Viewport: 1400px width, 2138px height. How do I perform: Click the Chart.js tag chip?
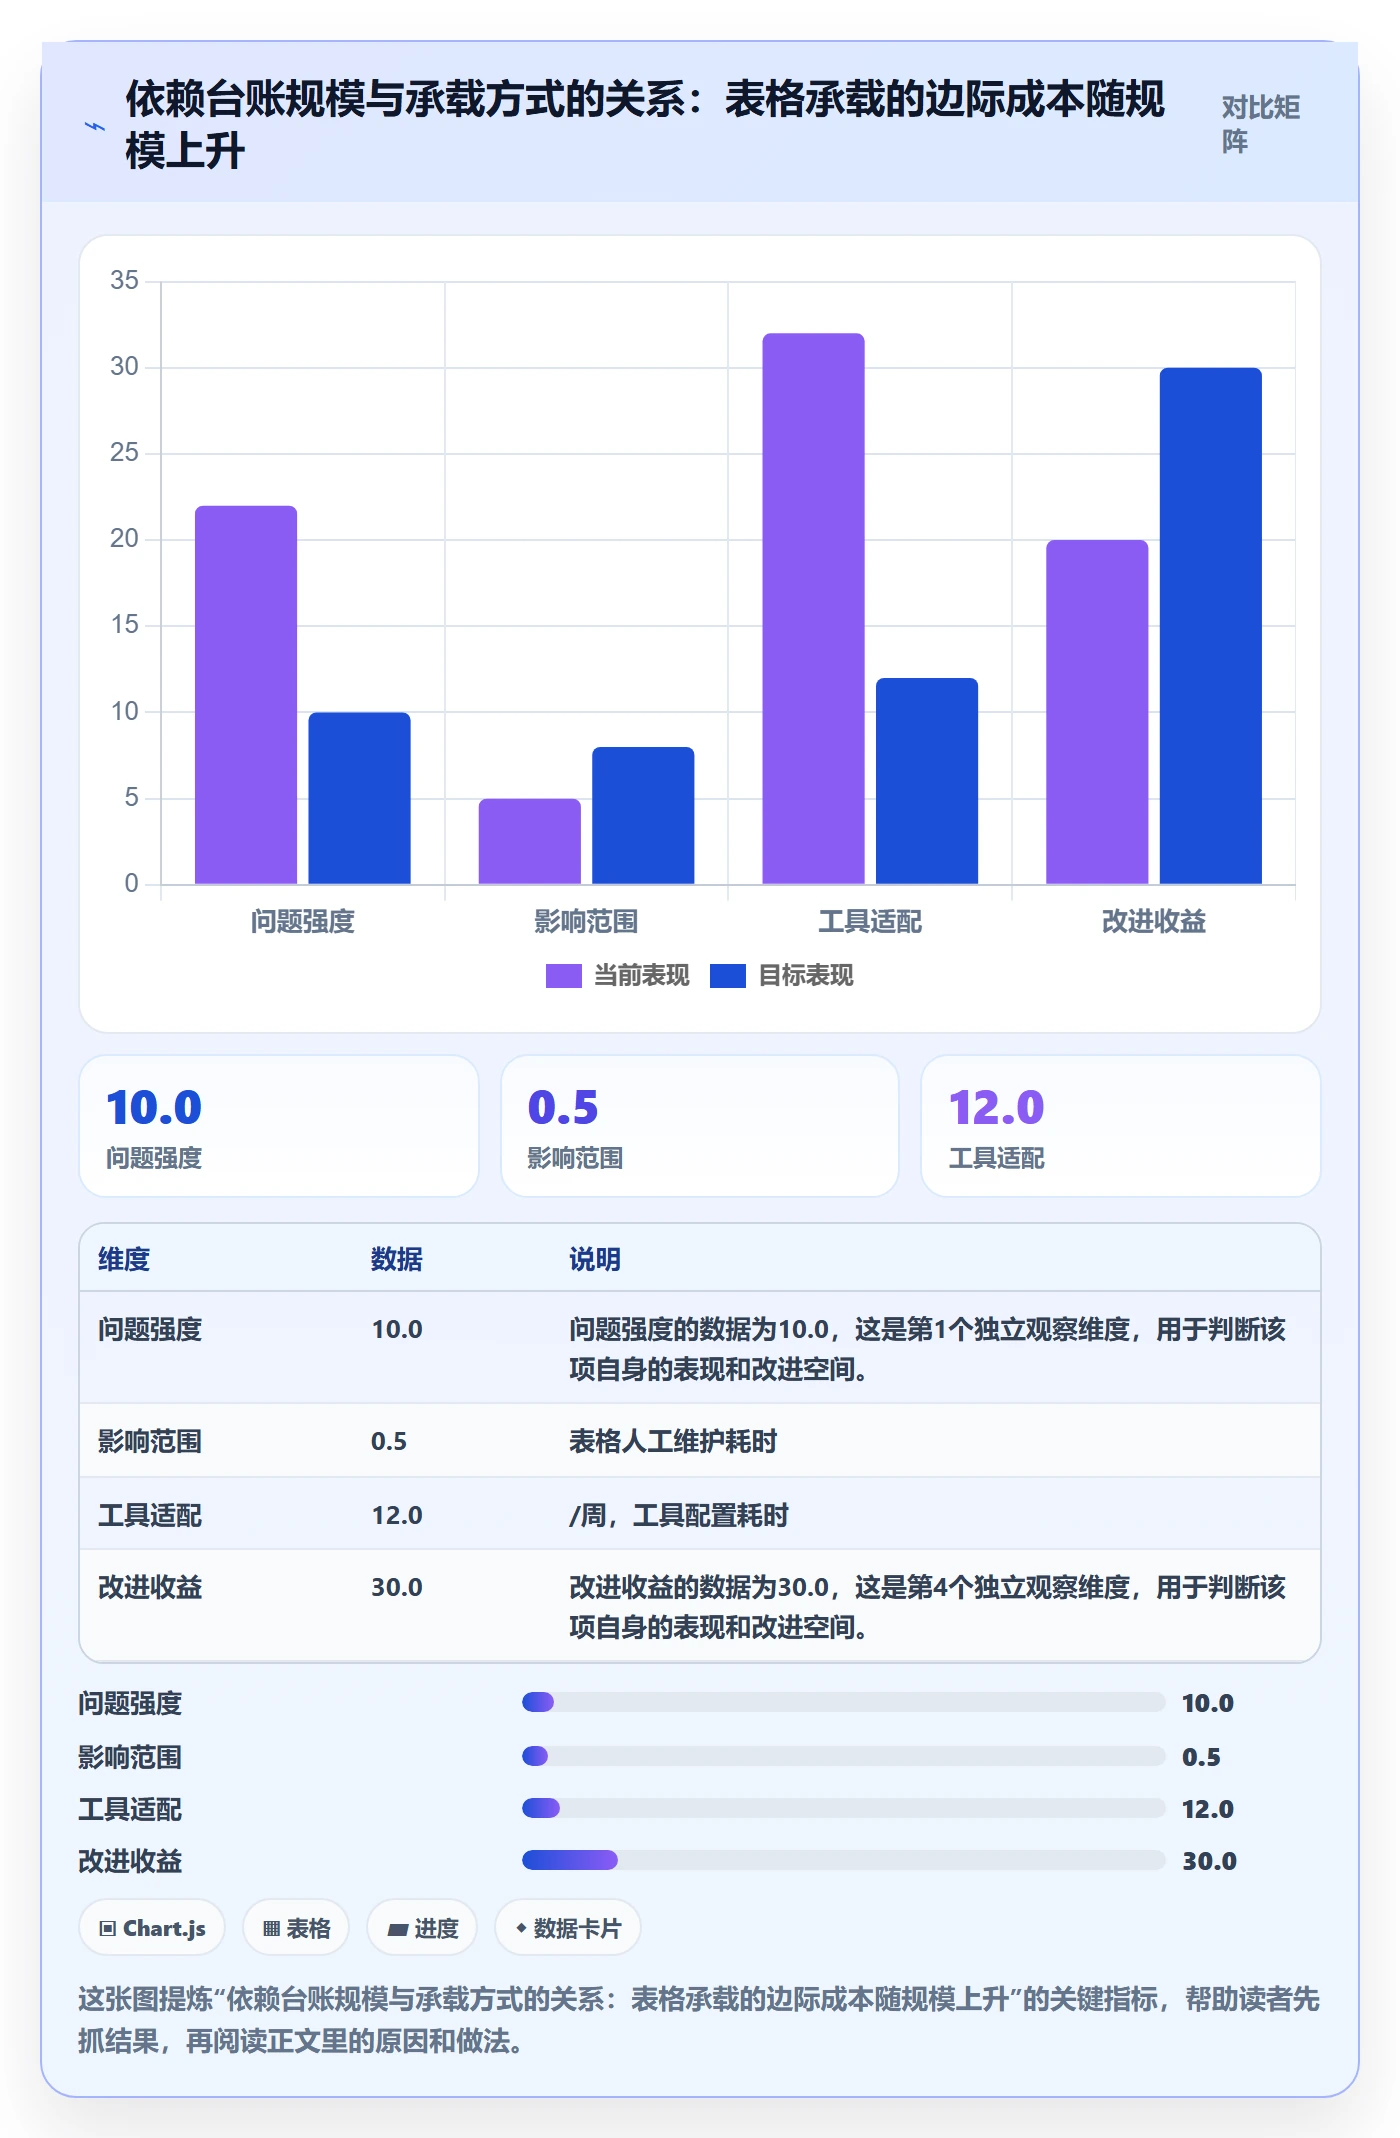pos(152,1928)
